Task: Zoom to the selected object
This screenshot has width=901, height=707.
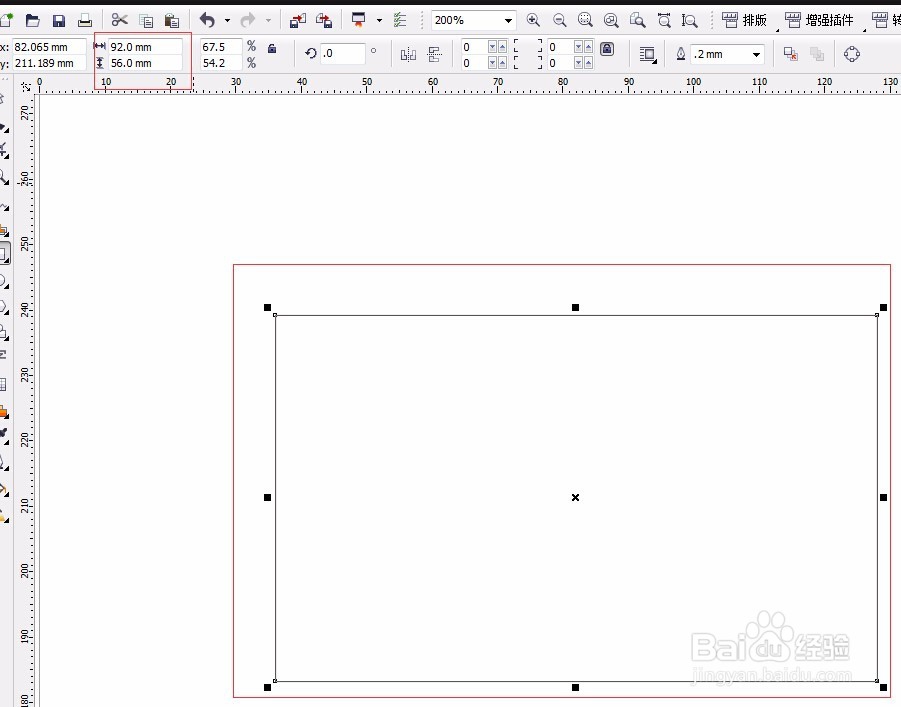Action: (x=585, y=21)
